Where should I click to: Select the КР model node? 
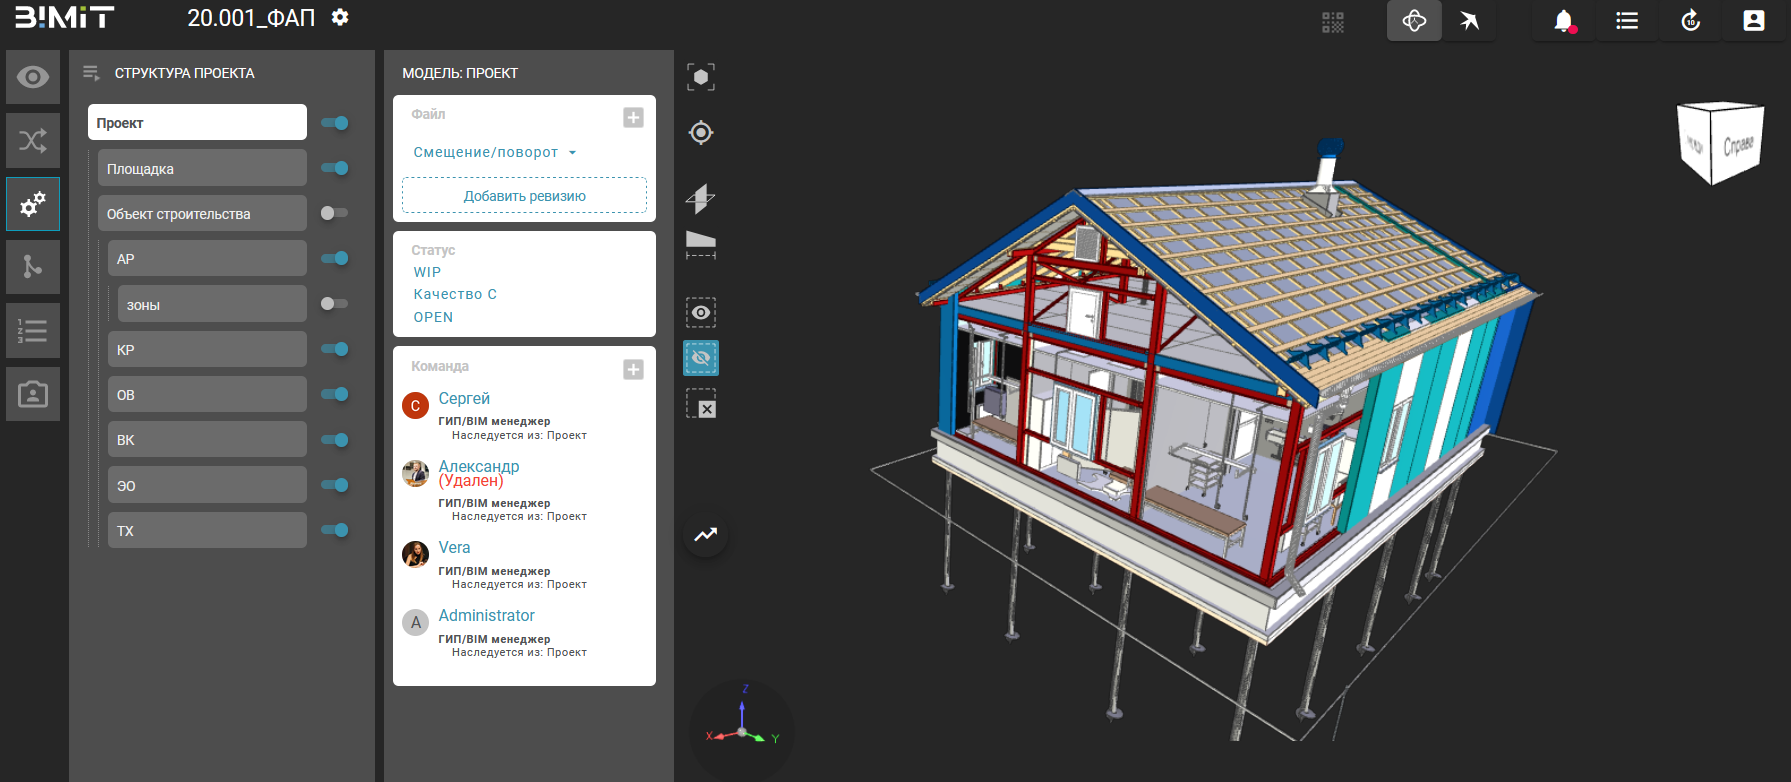[x=207, y=349]
